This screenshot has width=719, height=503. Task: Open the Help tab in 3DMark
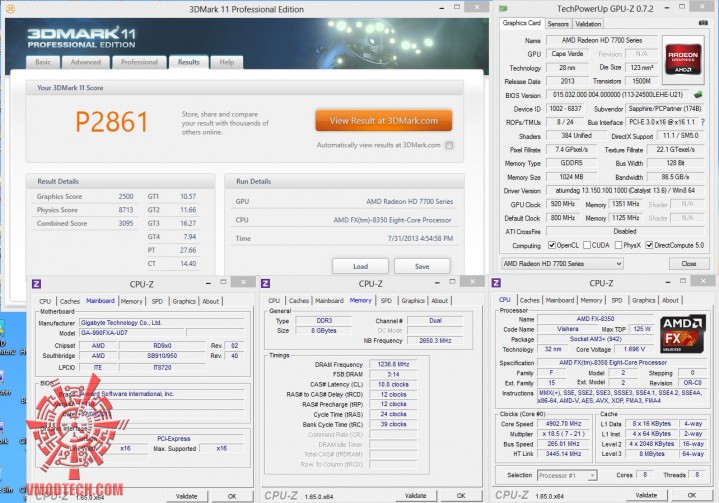(227, 62)
